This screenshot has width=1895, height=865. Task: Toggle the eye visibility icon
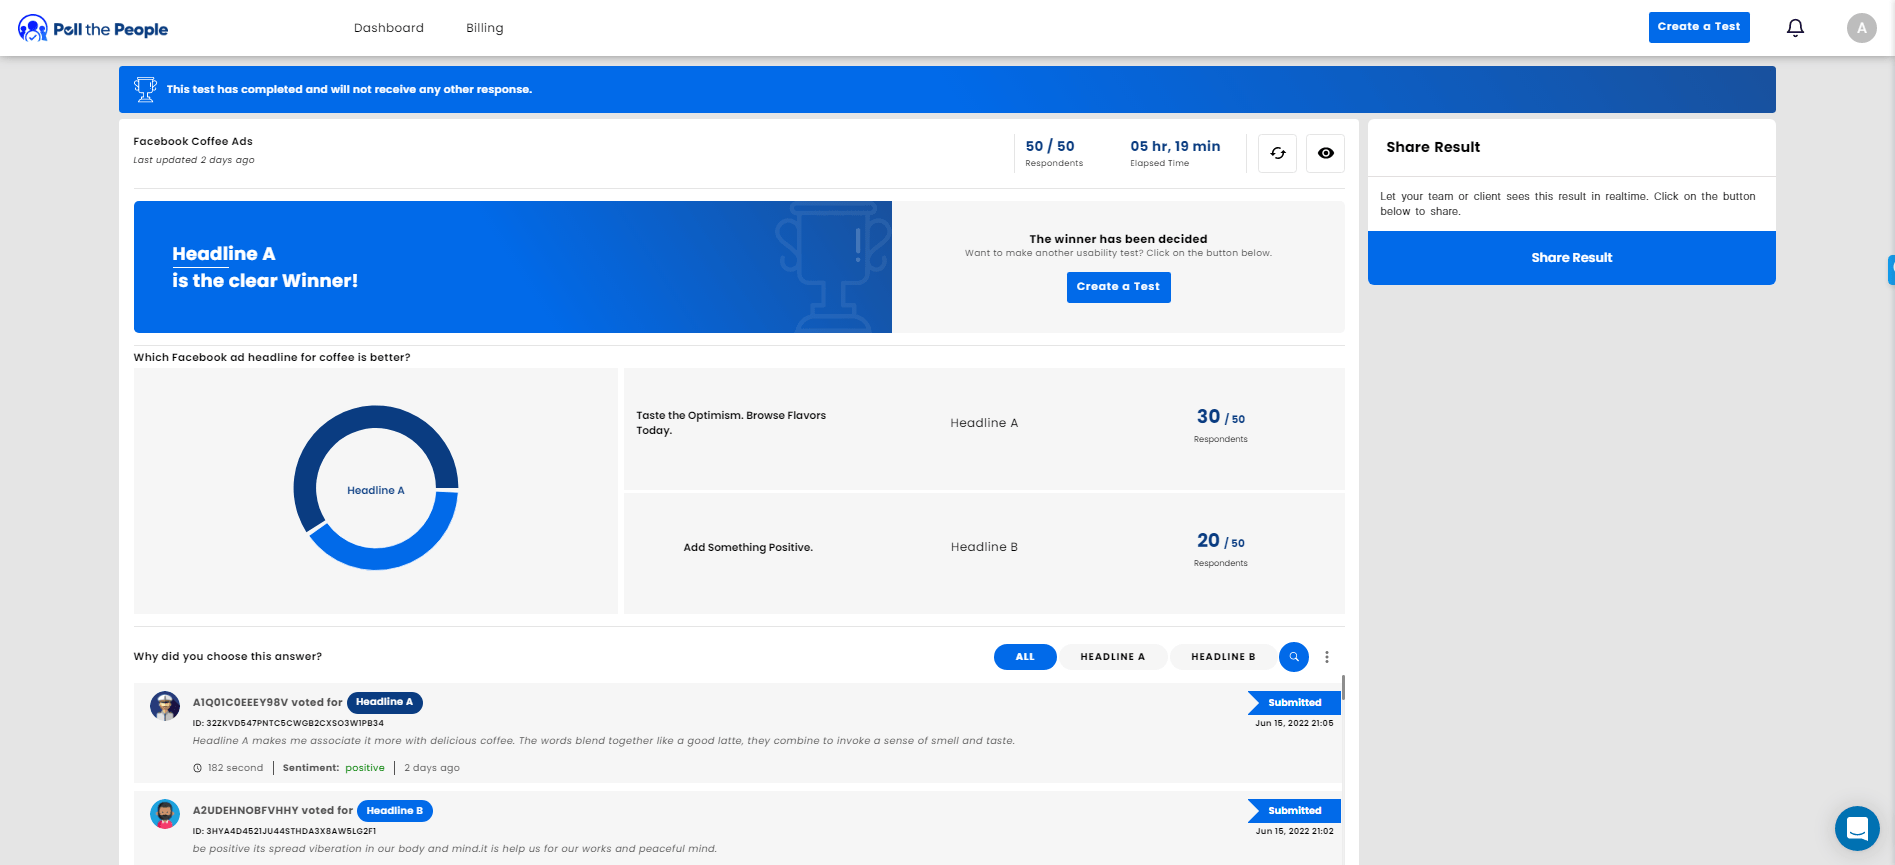coord(1325,153)
